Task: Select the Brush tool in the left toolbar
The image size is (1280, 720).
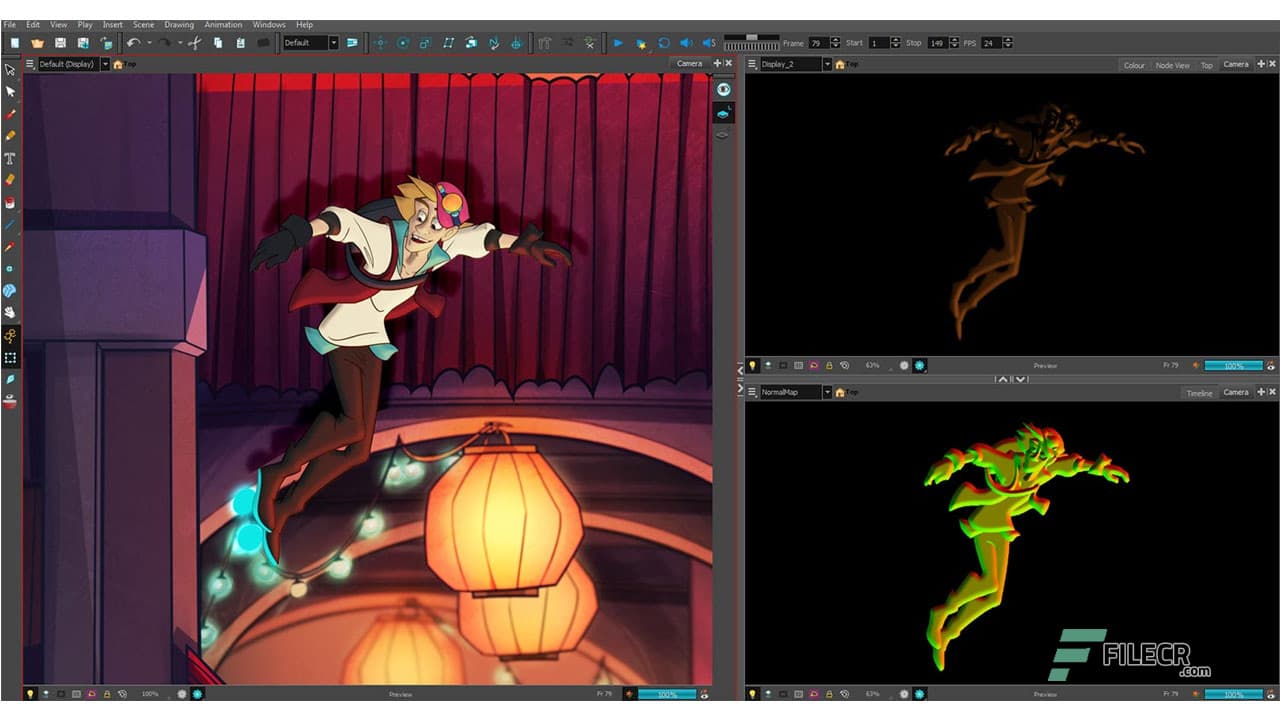Action: (10, 113)
